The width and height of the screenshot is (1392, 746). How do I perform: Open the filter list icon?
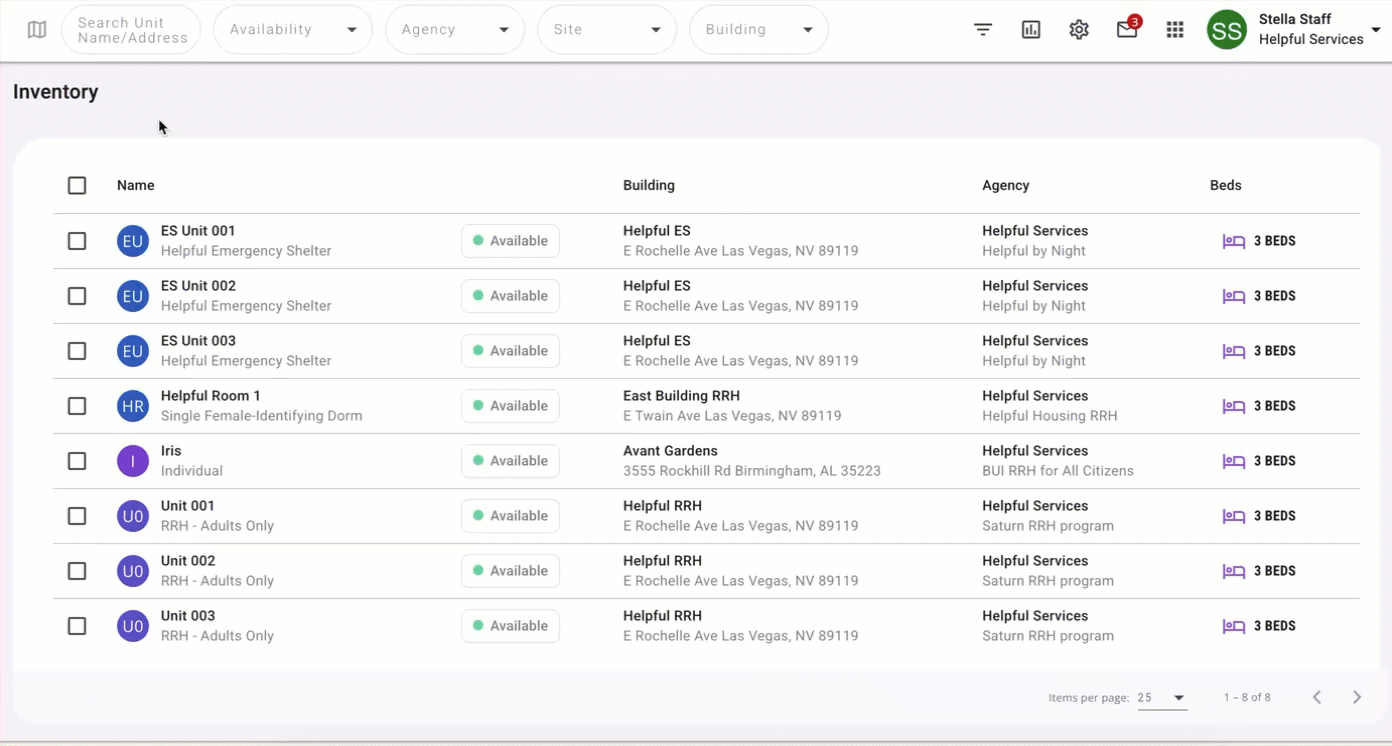(983, 30)
